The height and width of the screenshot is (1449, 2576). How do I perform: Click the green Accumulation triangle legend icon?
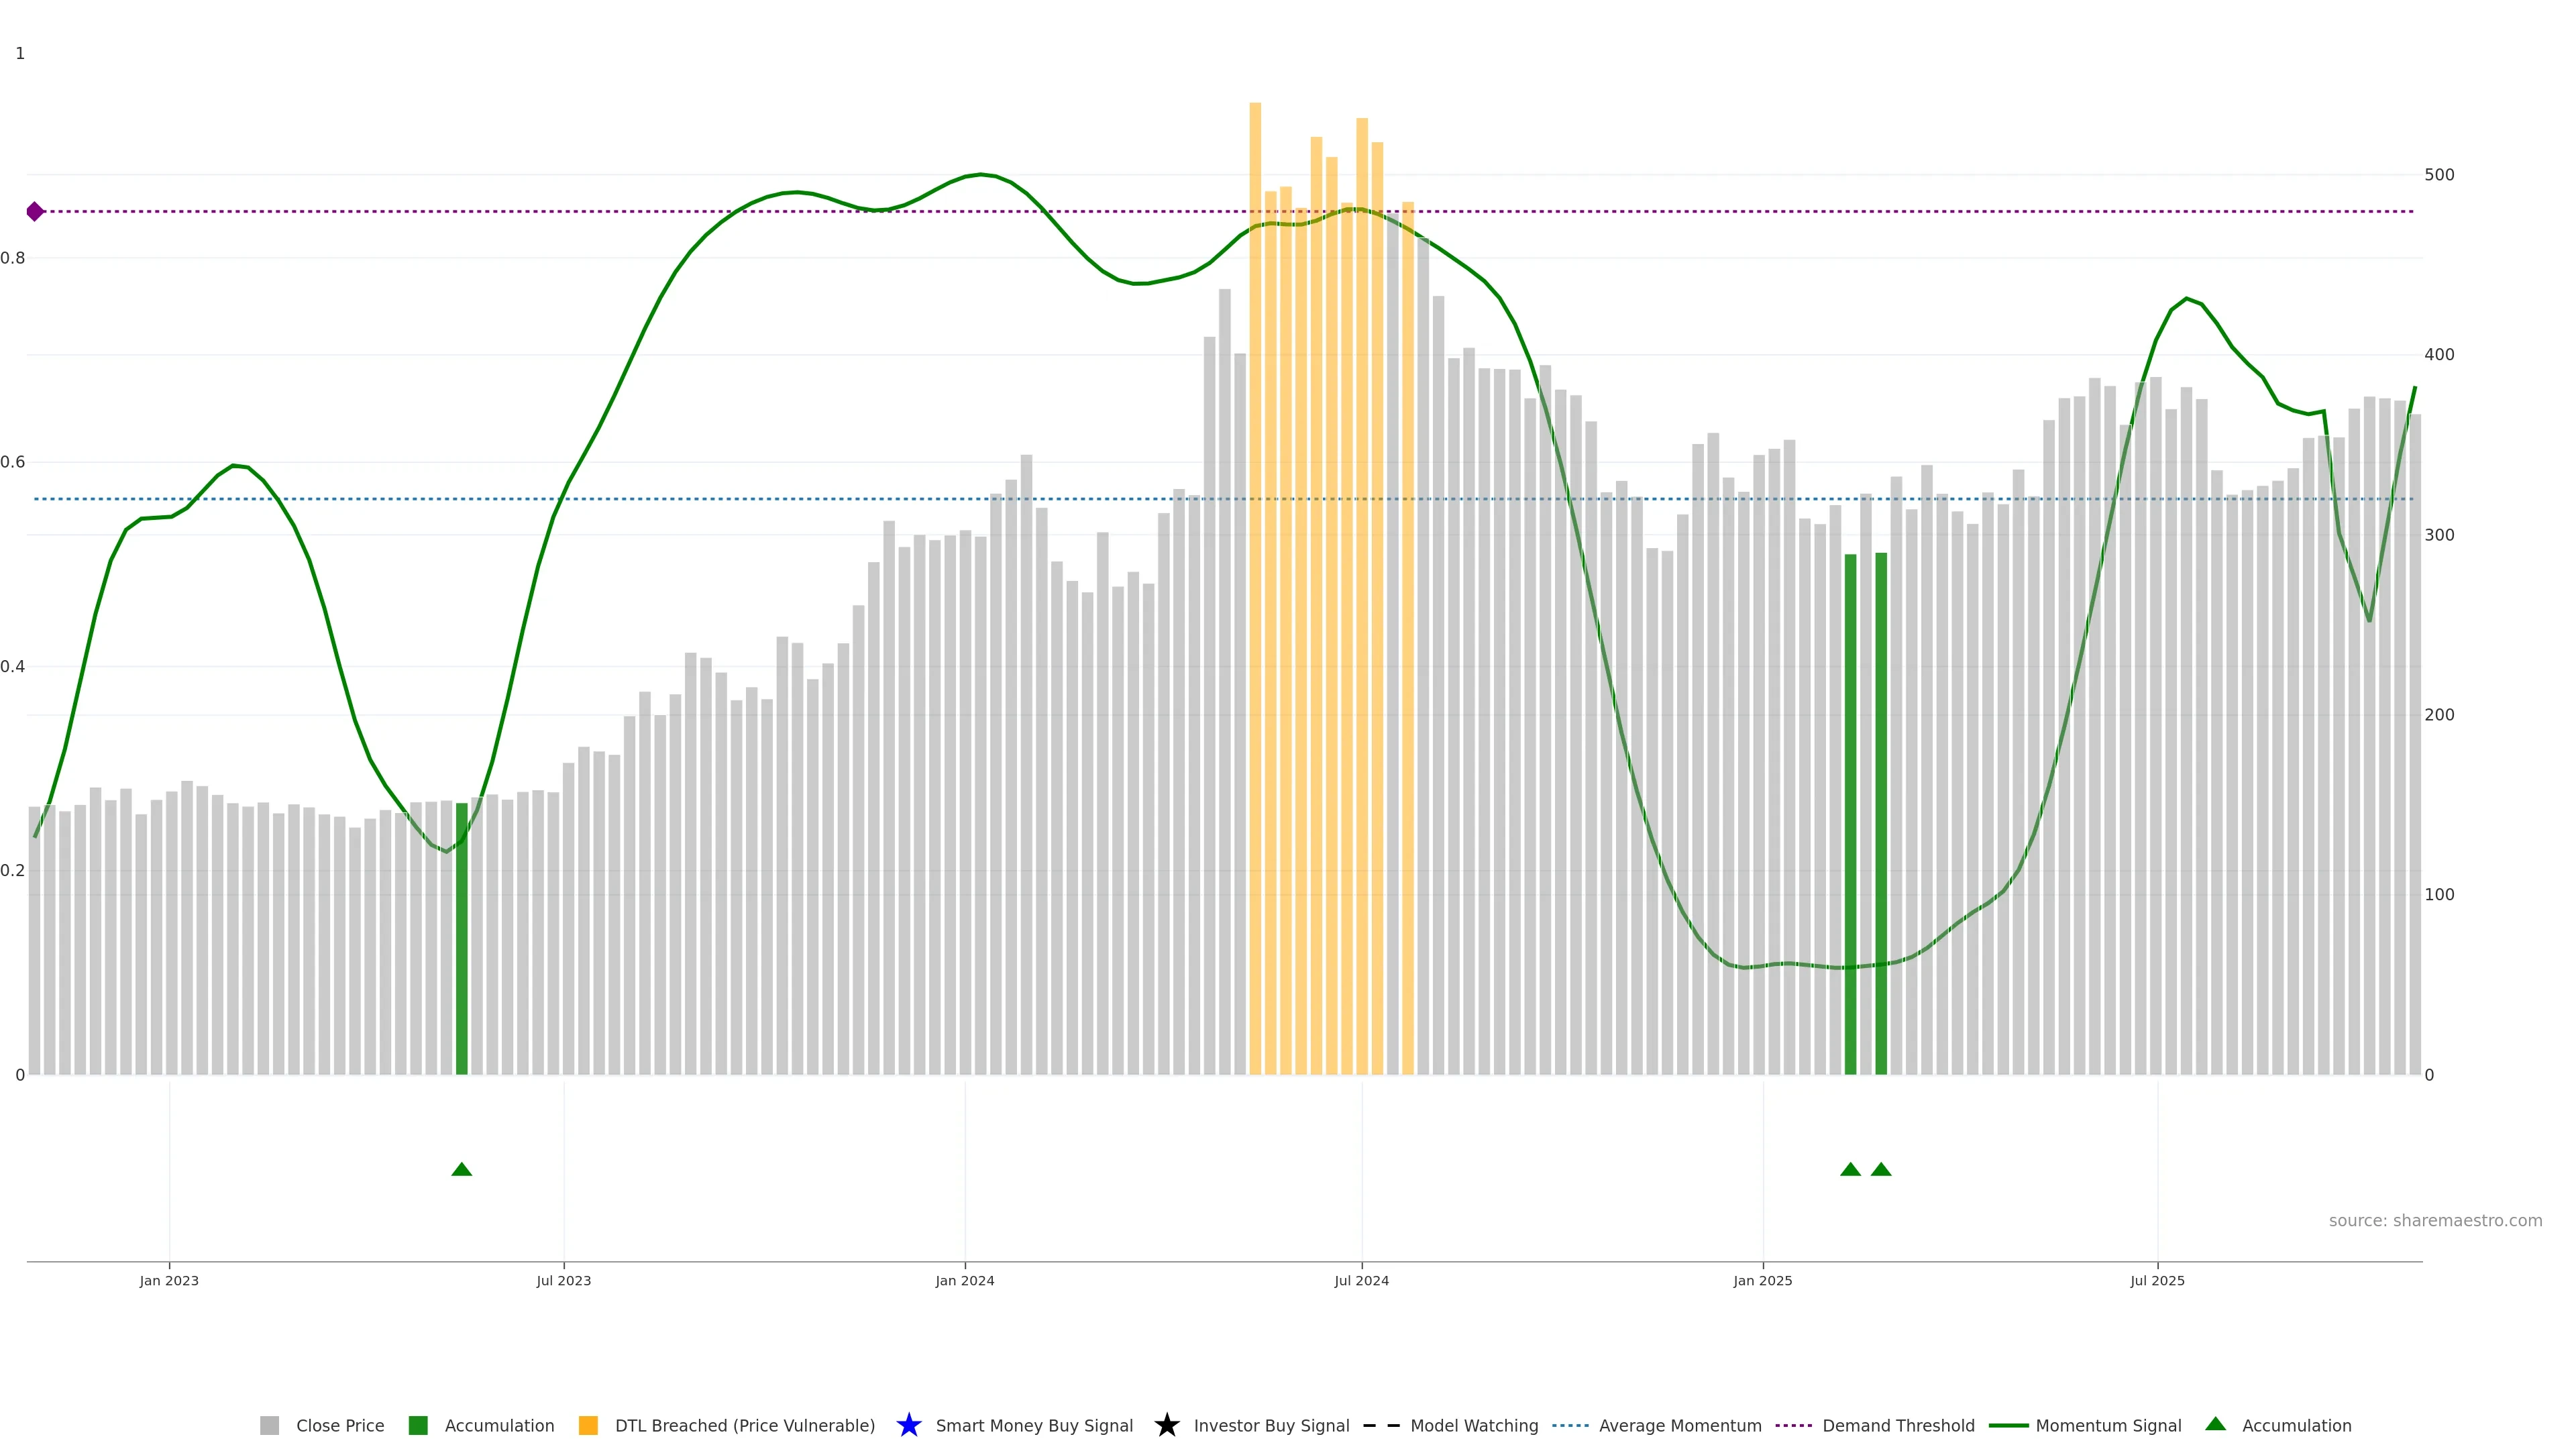[x=2215, y=1424]
